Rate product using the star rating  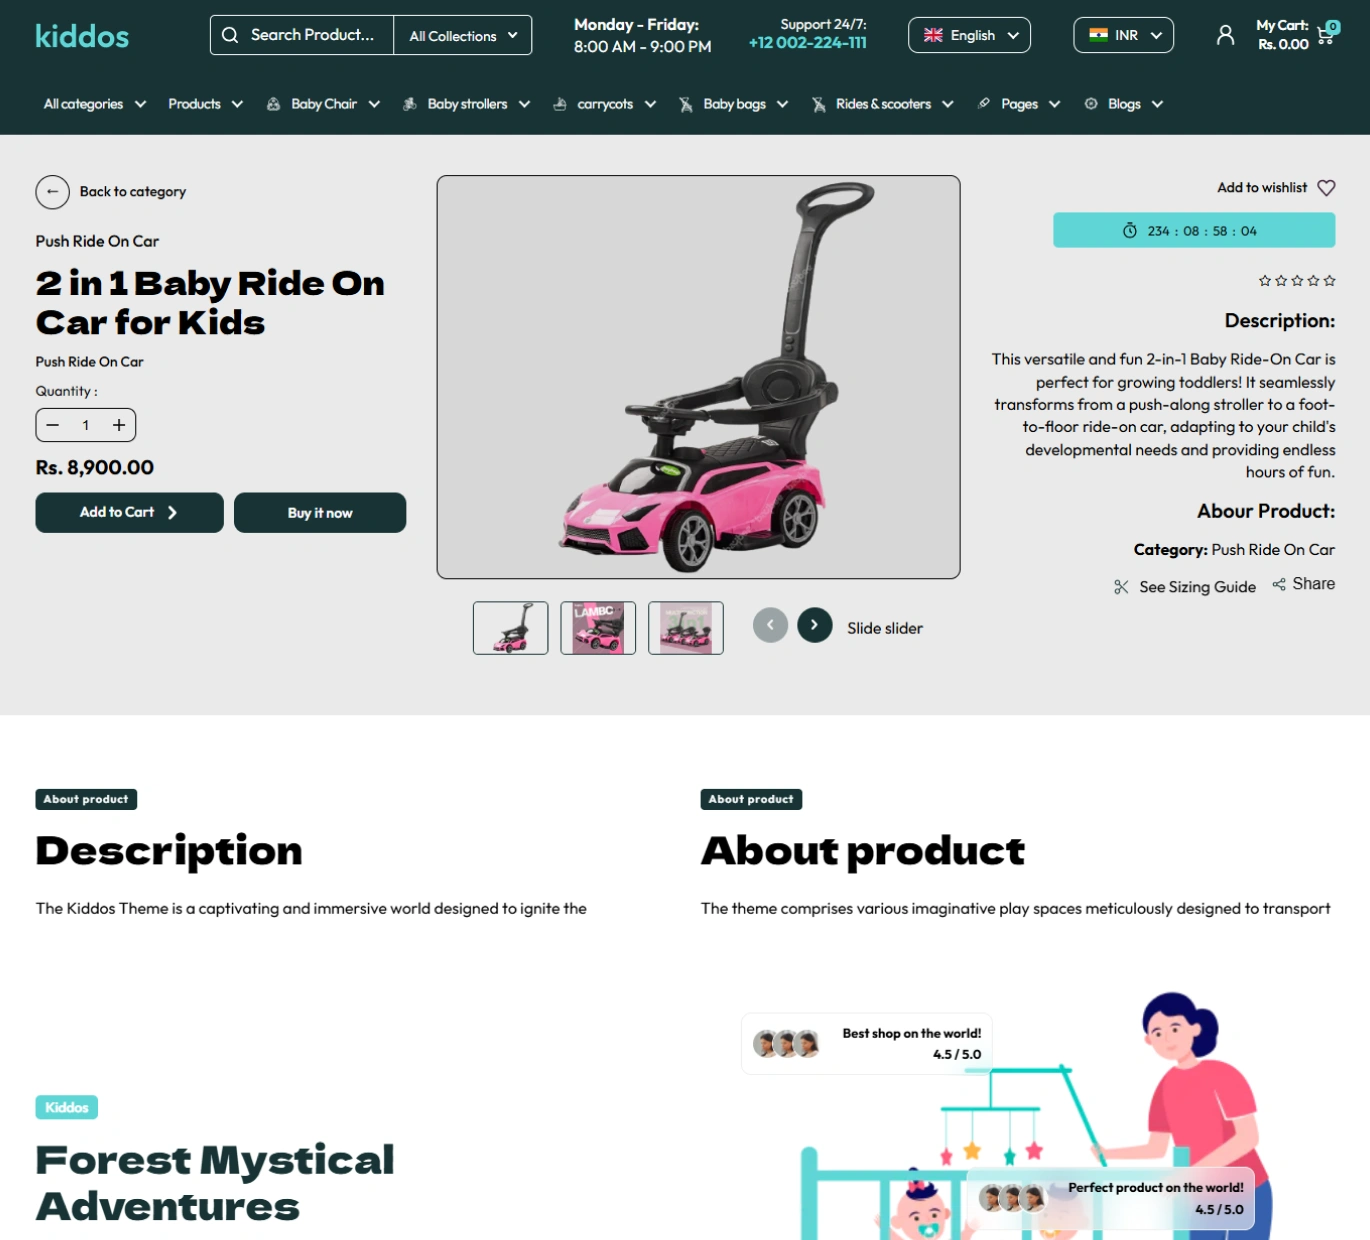coord(1297,281)
